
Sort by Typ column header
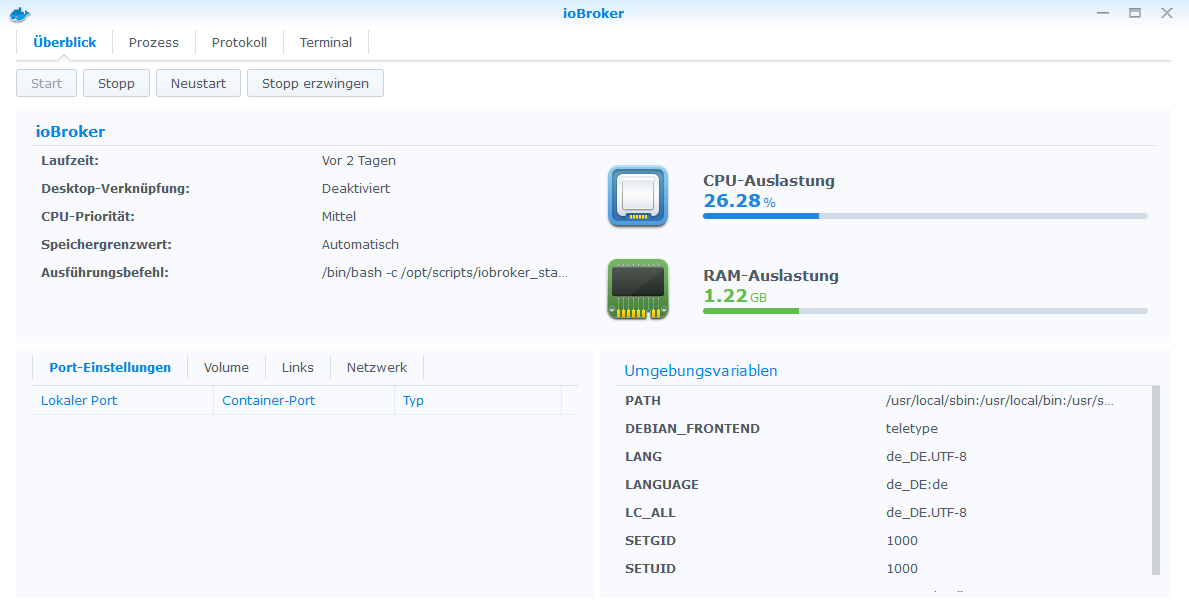coord(478,401)
